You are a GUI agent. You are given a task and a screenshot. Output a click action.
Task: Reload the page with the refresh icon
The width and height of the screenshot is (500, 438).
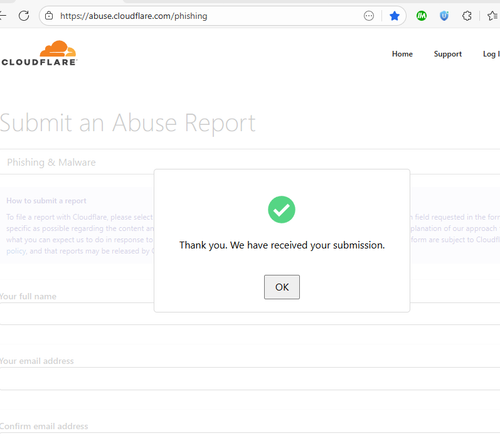click(24, 16)
